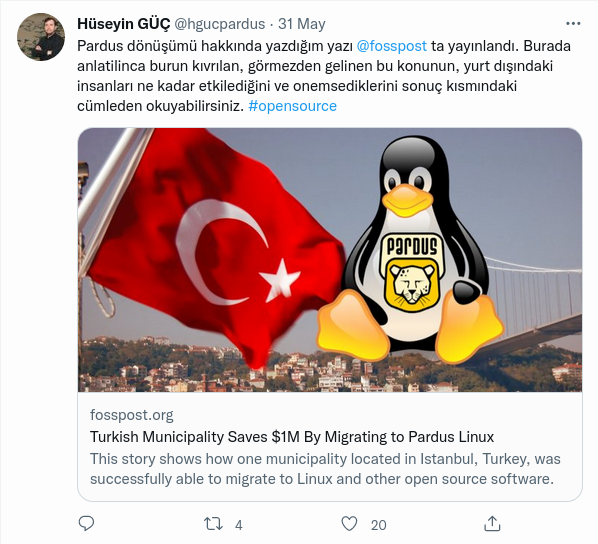The width and height of the screenshot is (598, 544).
Task: Click the fosspost.org domain text
Action: click(132, 415)
